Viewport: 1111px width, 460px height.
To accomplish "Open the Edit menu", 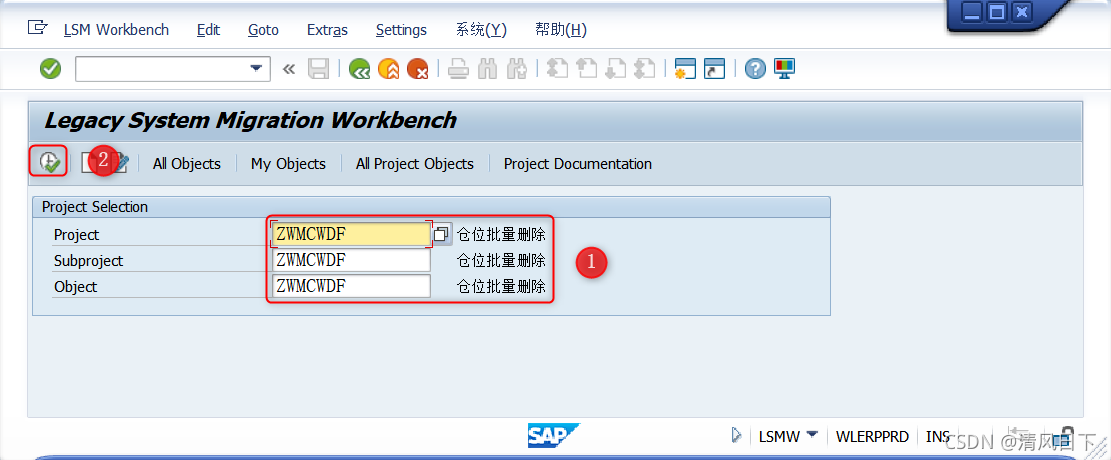I will (x=208, y=30).
